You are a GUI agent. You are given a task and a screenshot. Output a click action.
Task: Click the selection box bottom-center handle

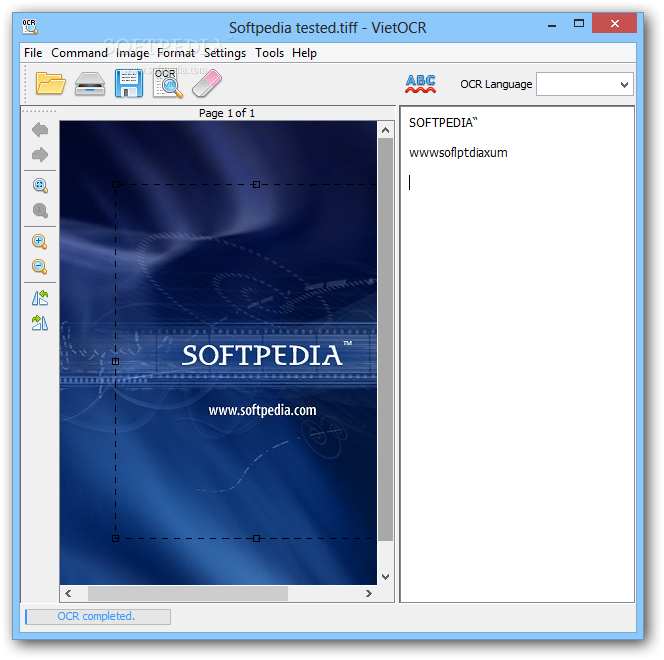point(256,538)
